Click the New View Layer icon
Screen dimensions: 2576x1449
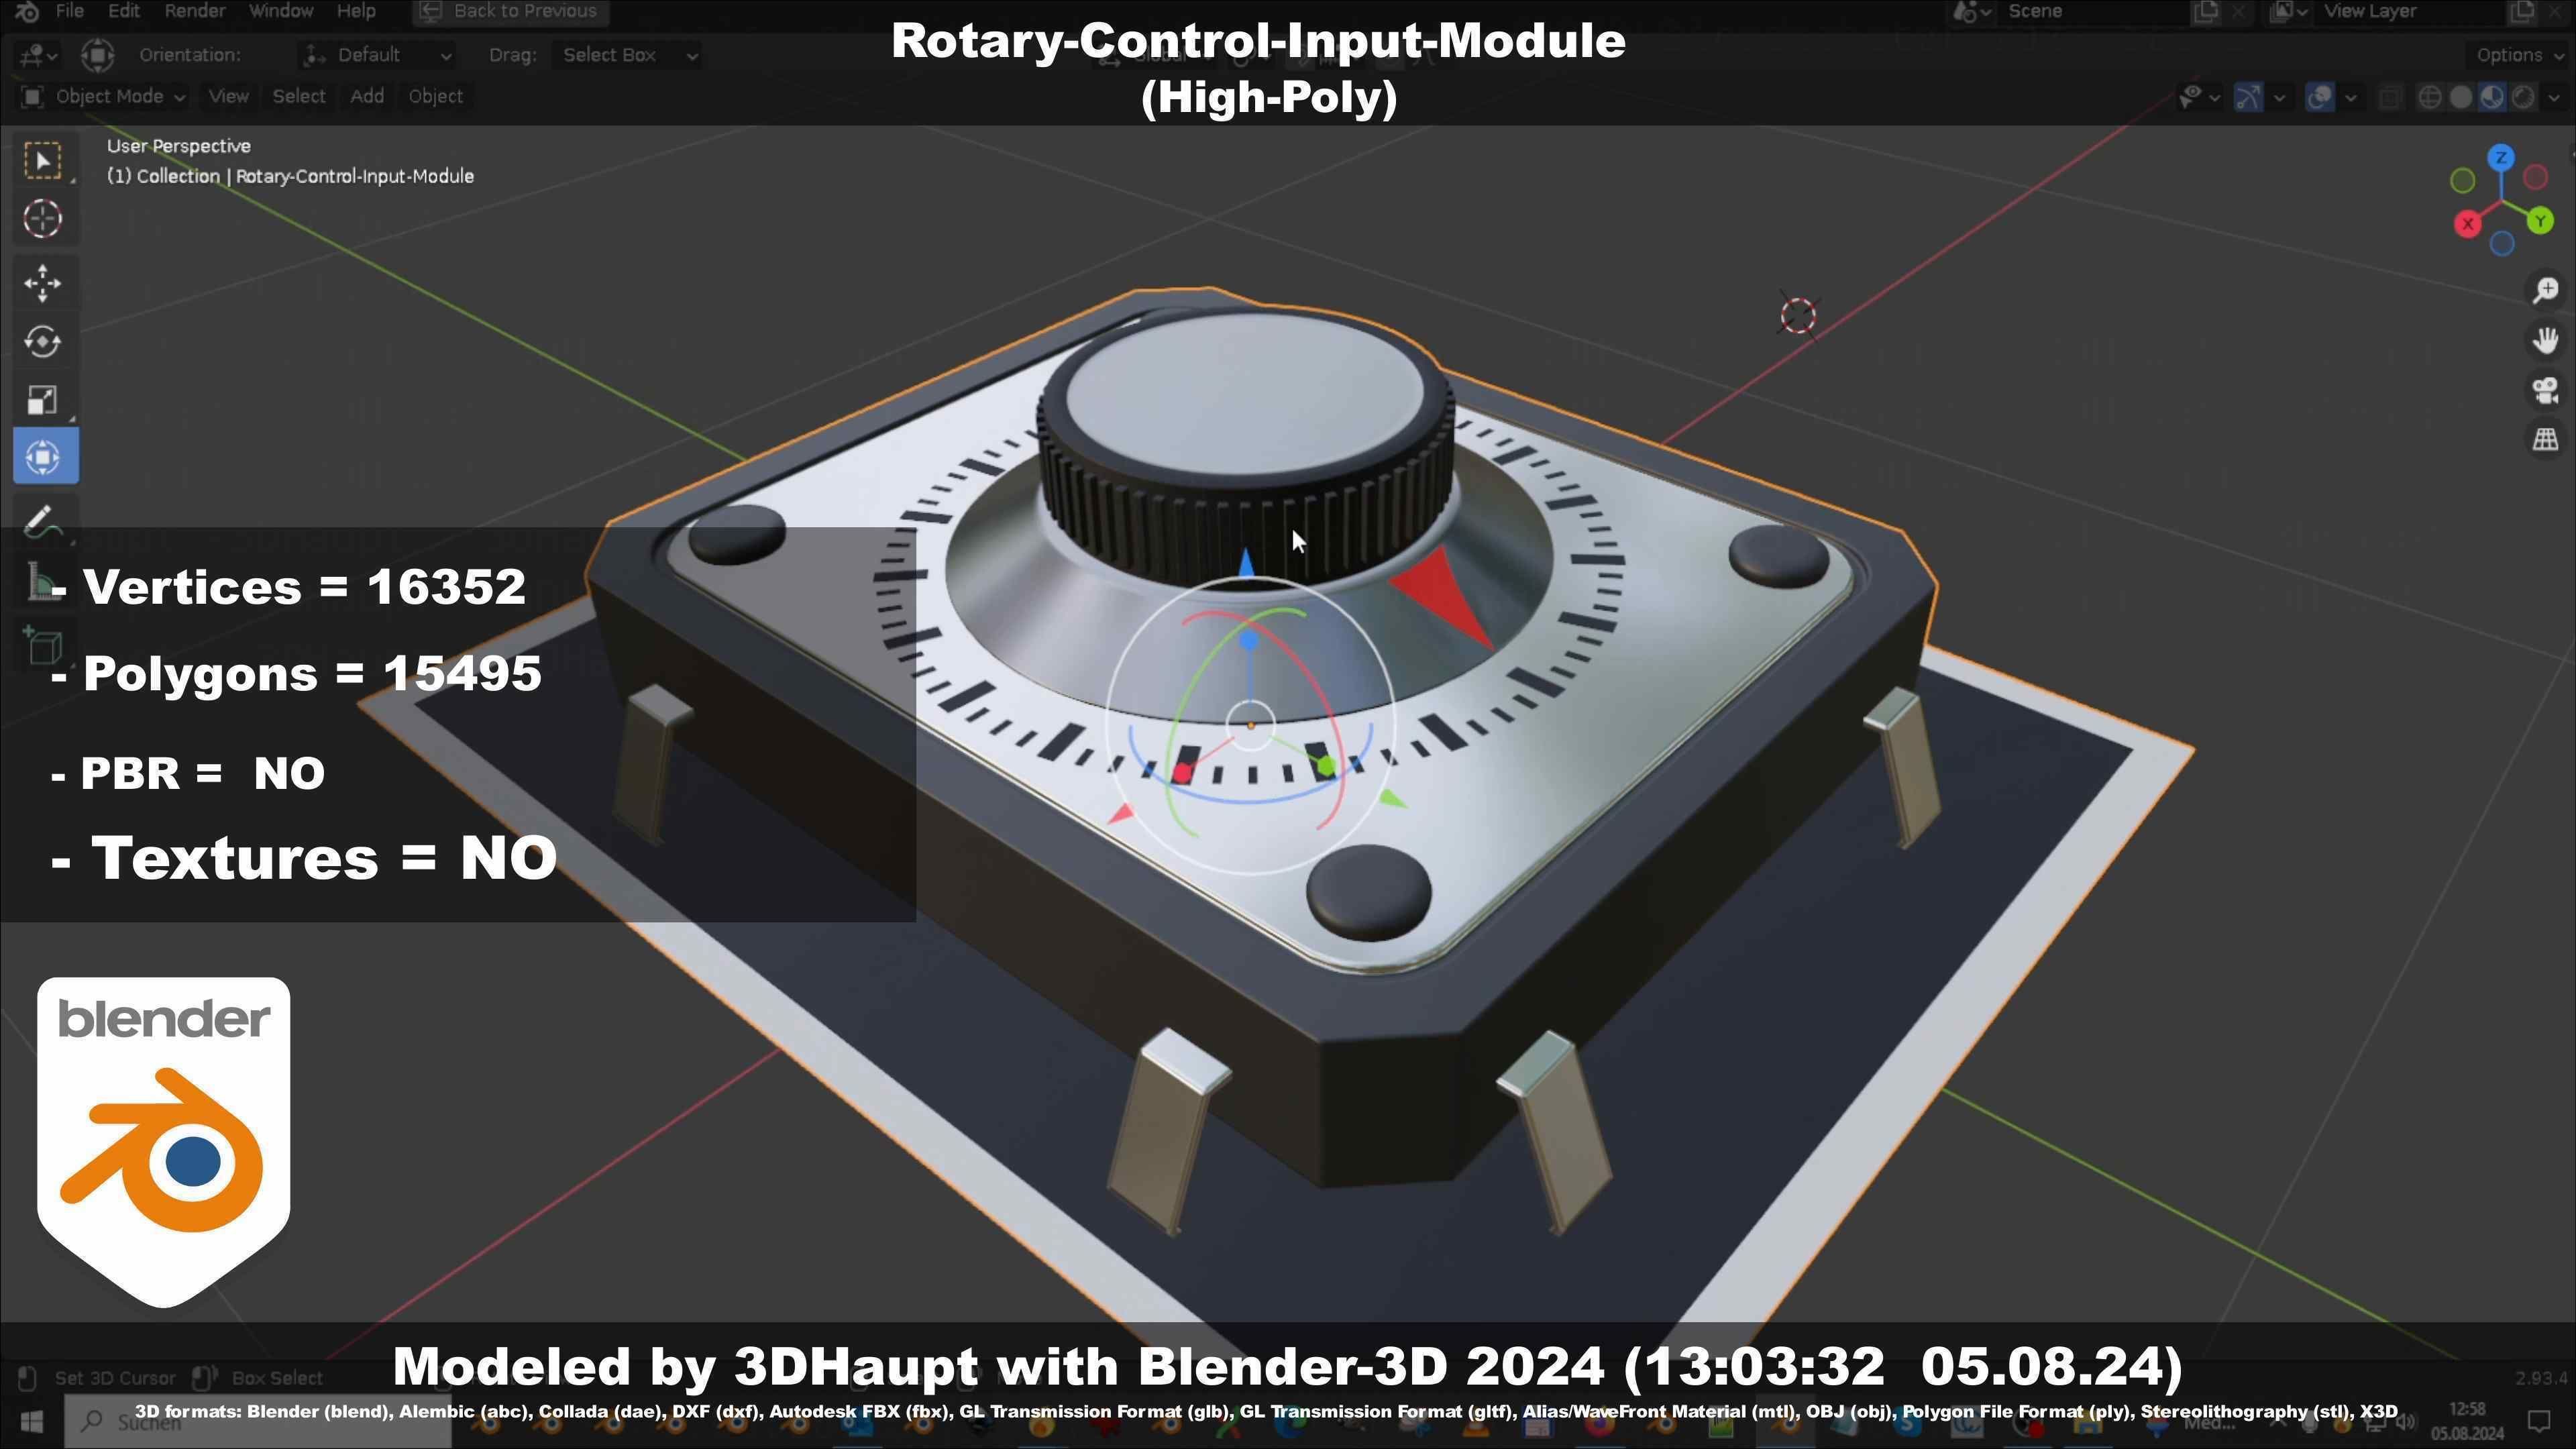(x=2522, y=11)
